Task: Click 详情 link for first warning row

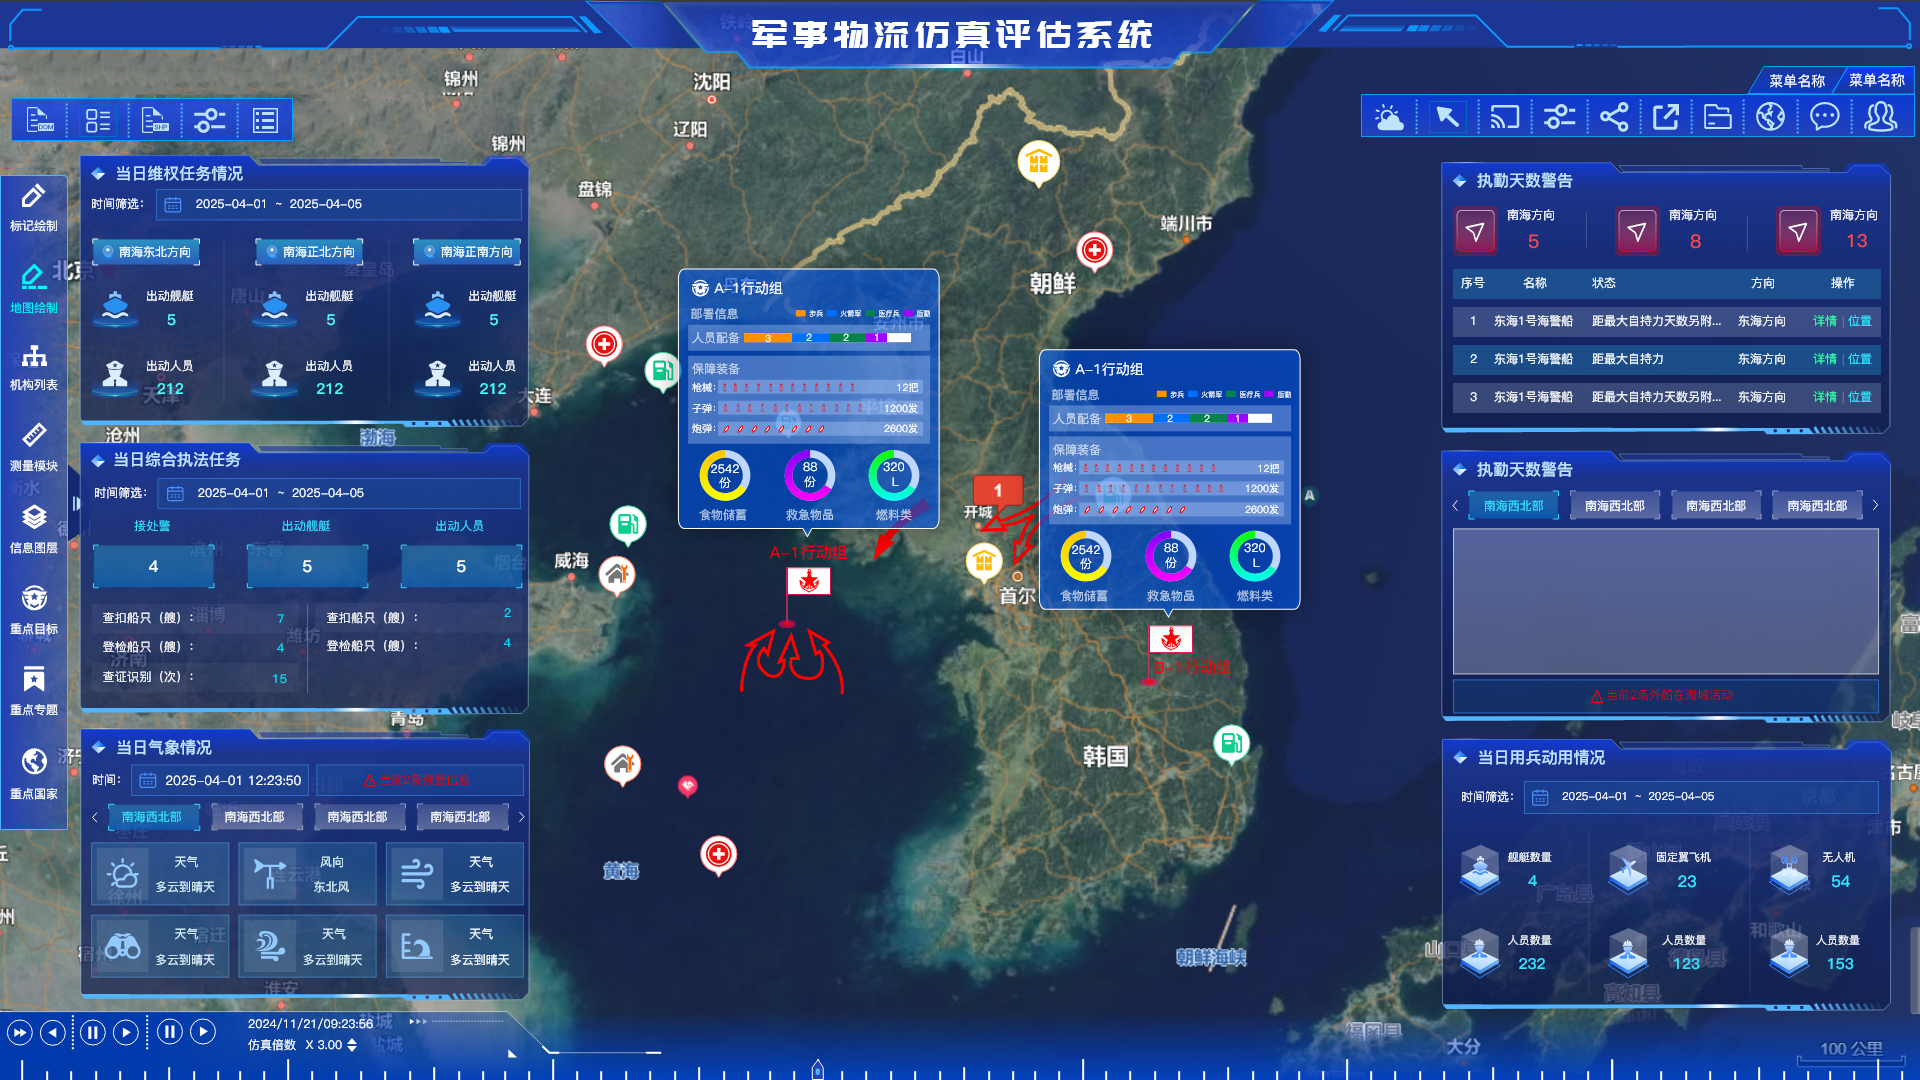Action: (1825, 321)
